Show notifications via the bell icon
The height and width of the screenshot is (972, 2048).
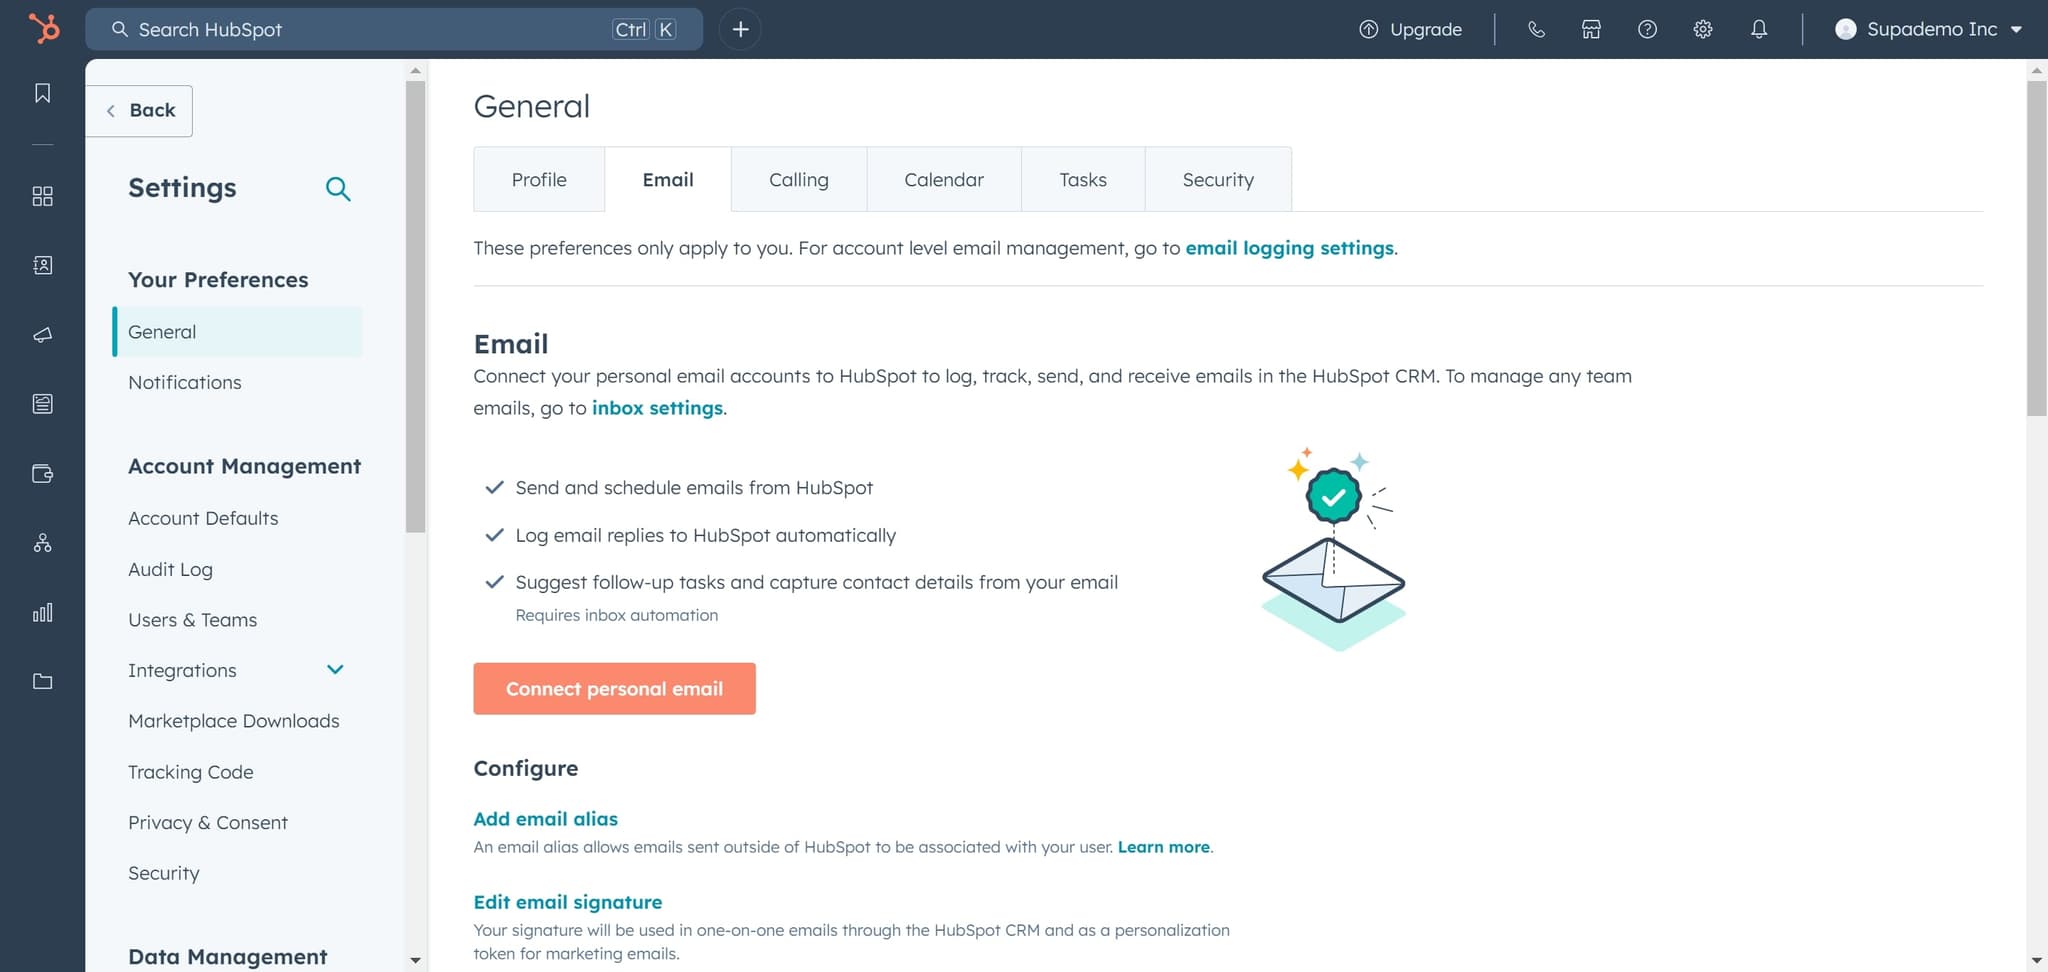(x=1758, y=29)
